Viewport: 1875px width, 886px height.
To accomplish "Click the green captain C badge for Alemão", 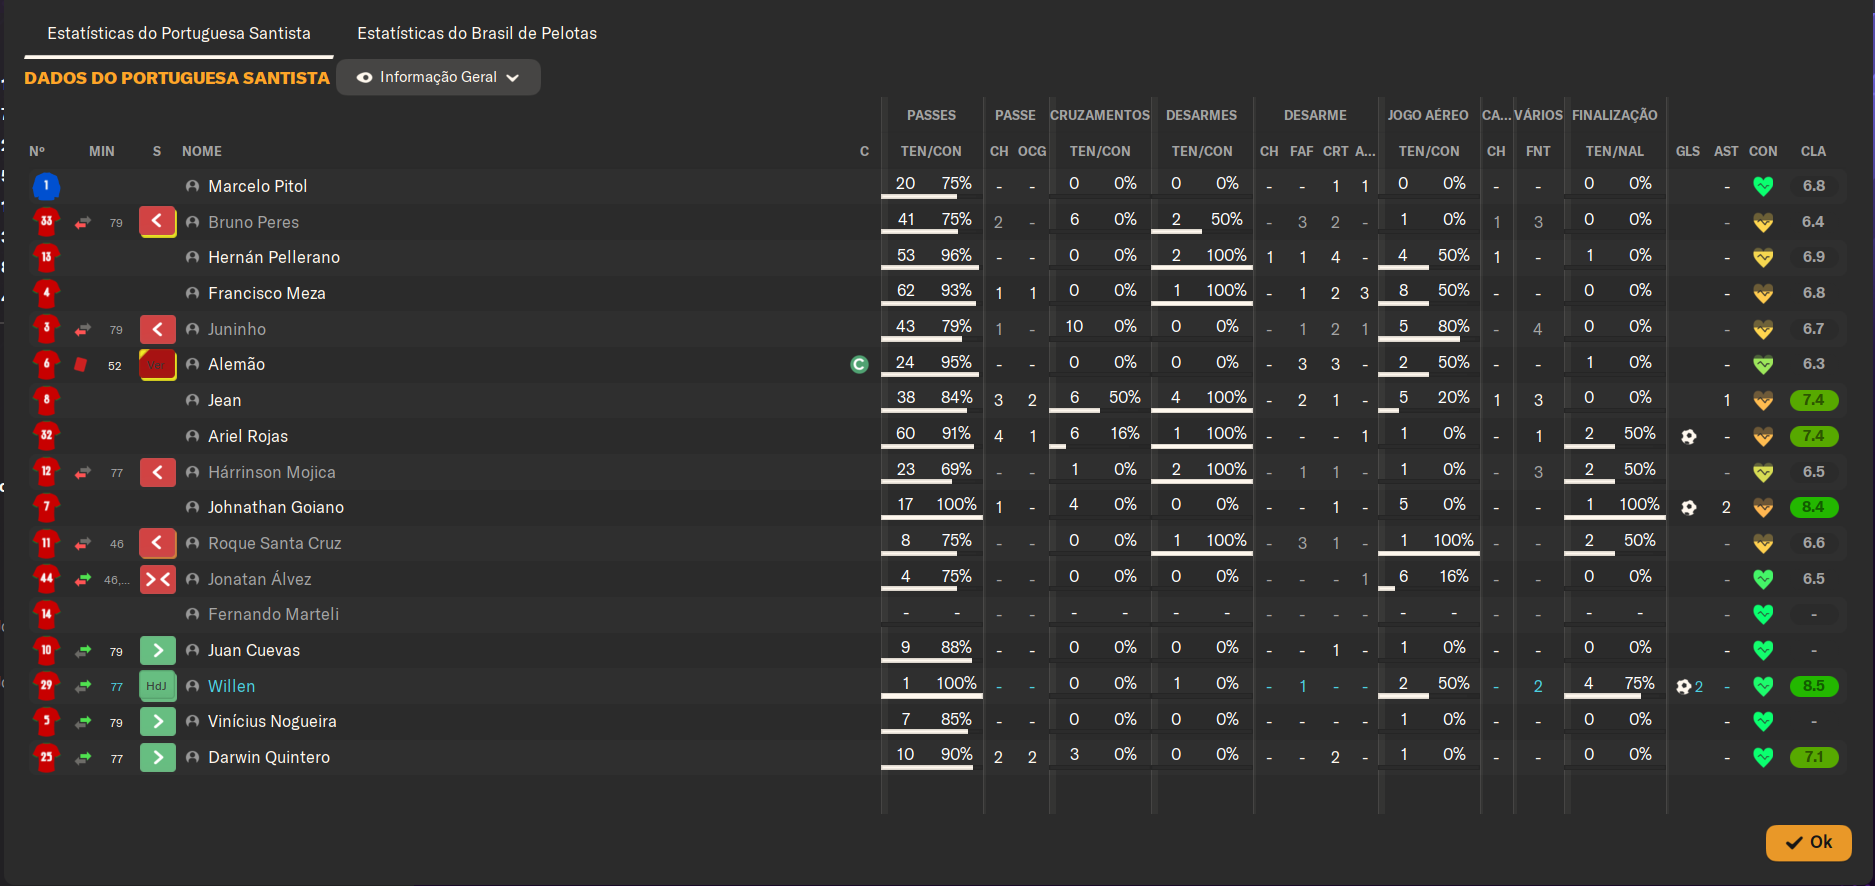I will [859, 365].
